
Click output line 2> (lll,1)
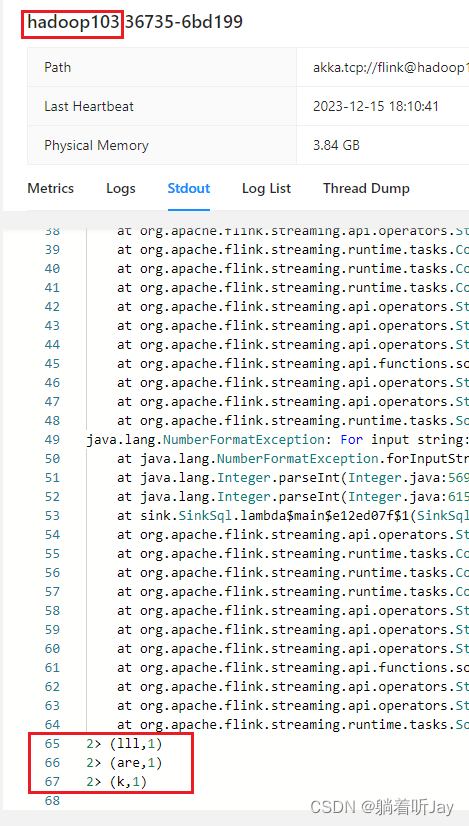pos(124,744)
